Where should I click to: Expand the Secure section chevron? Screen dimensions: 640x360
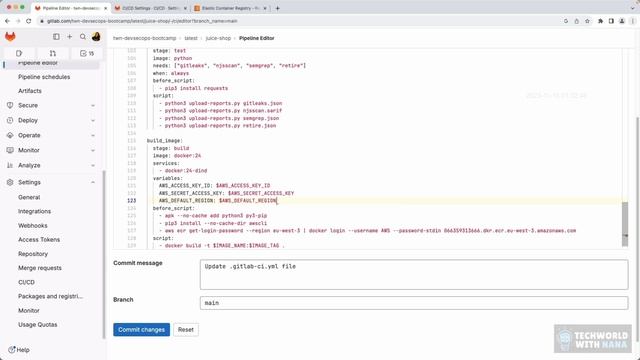(x=93, y=106)
